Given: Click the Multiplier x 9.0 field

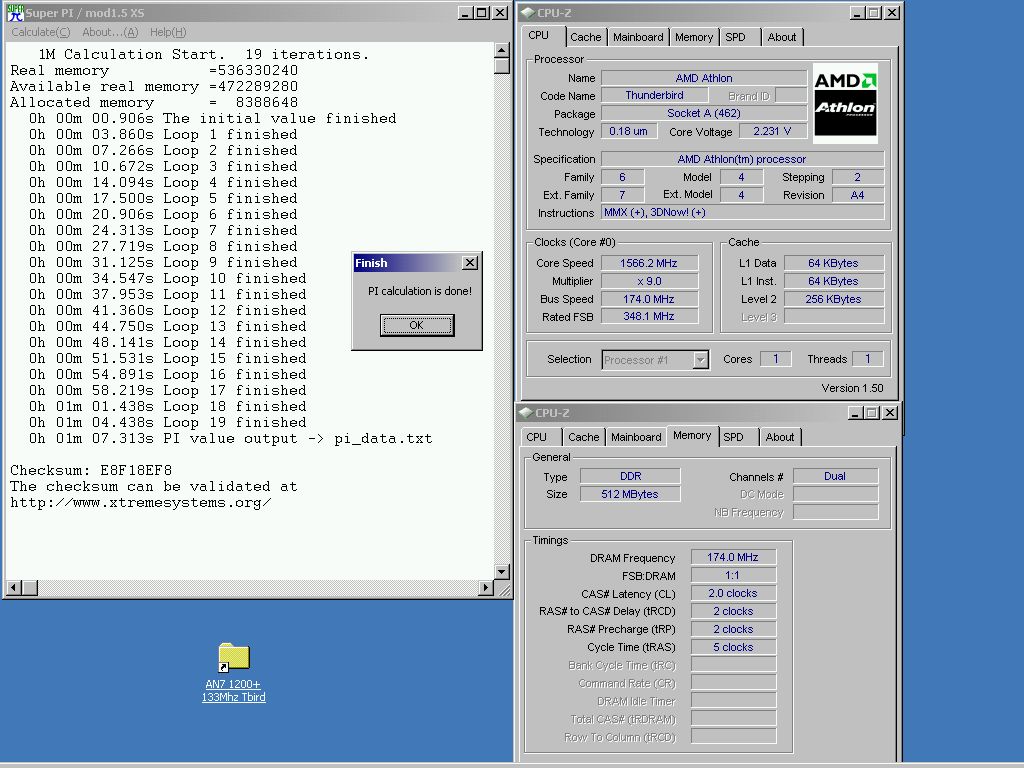Looking at the screenshot, I should [649, 281].
